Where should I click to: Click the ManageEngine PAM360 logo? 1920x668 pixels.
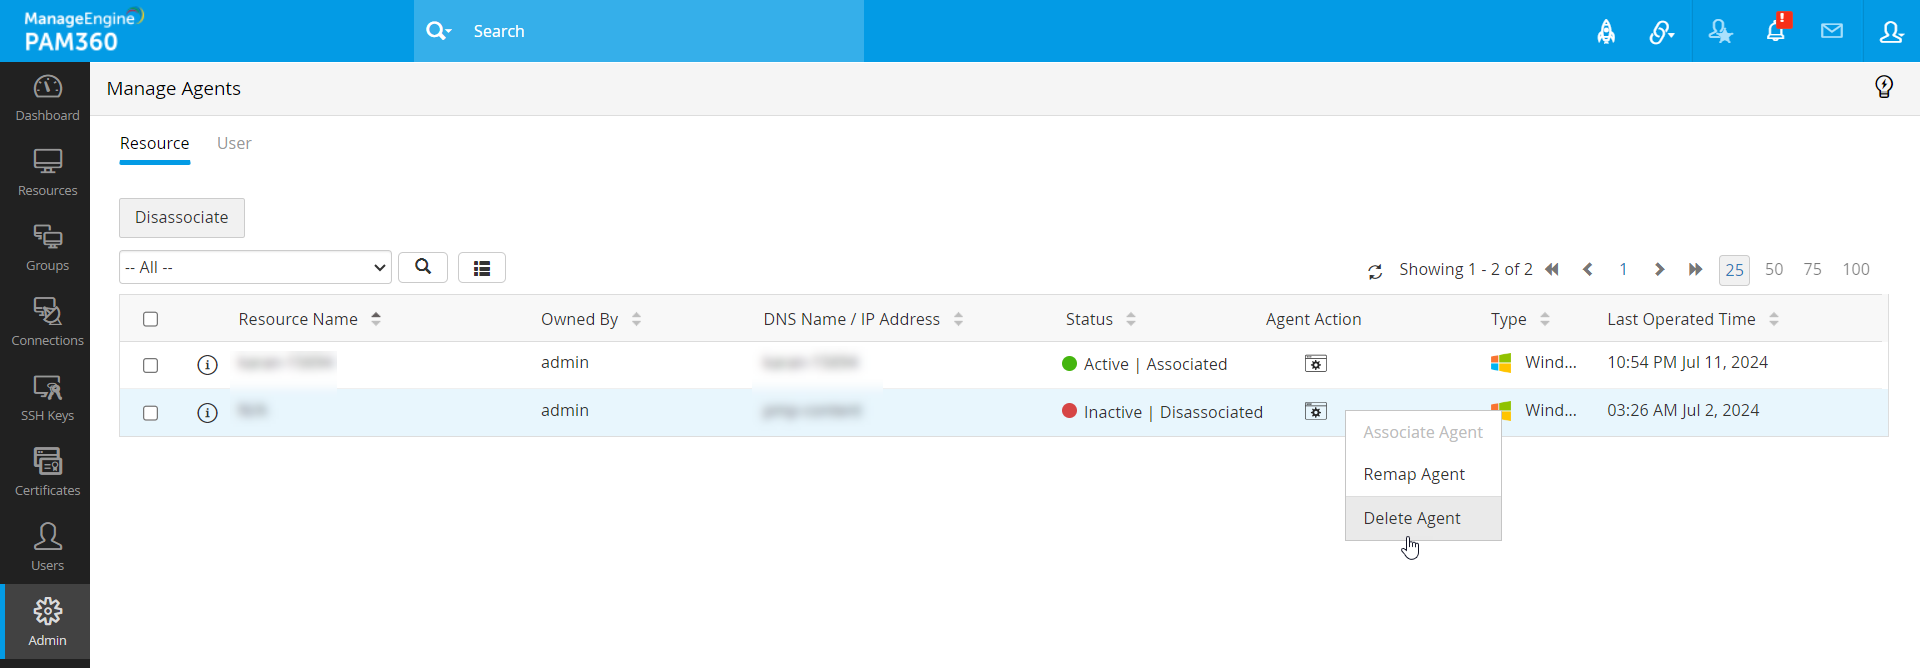point(84,31)
